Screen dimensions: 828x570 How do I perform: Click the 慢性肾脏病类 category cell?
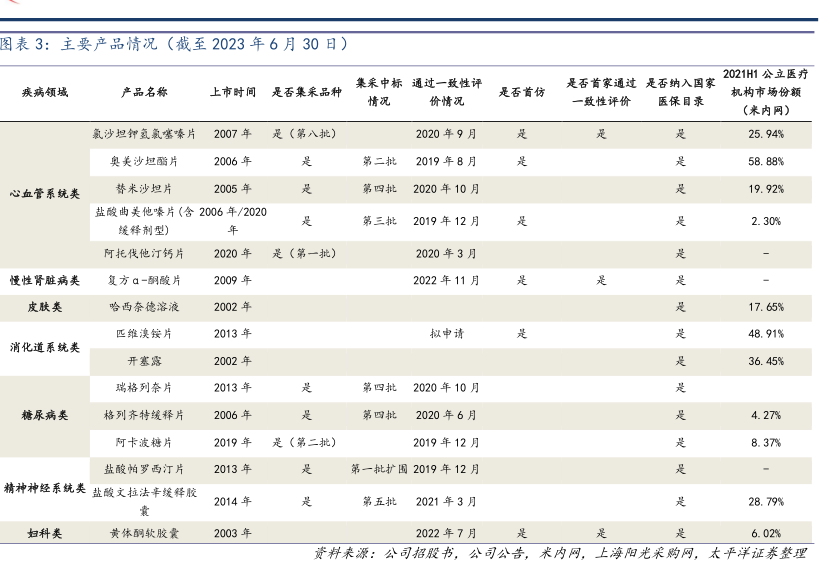[45, 281]
